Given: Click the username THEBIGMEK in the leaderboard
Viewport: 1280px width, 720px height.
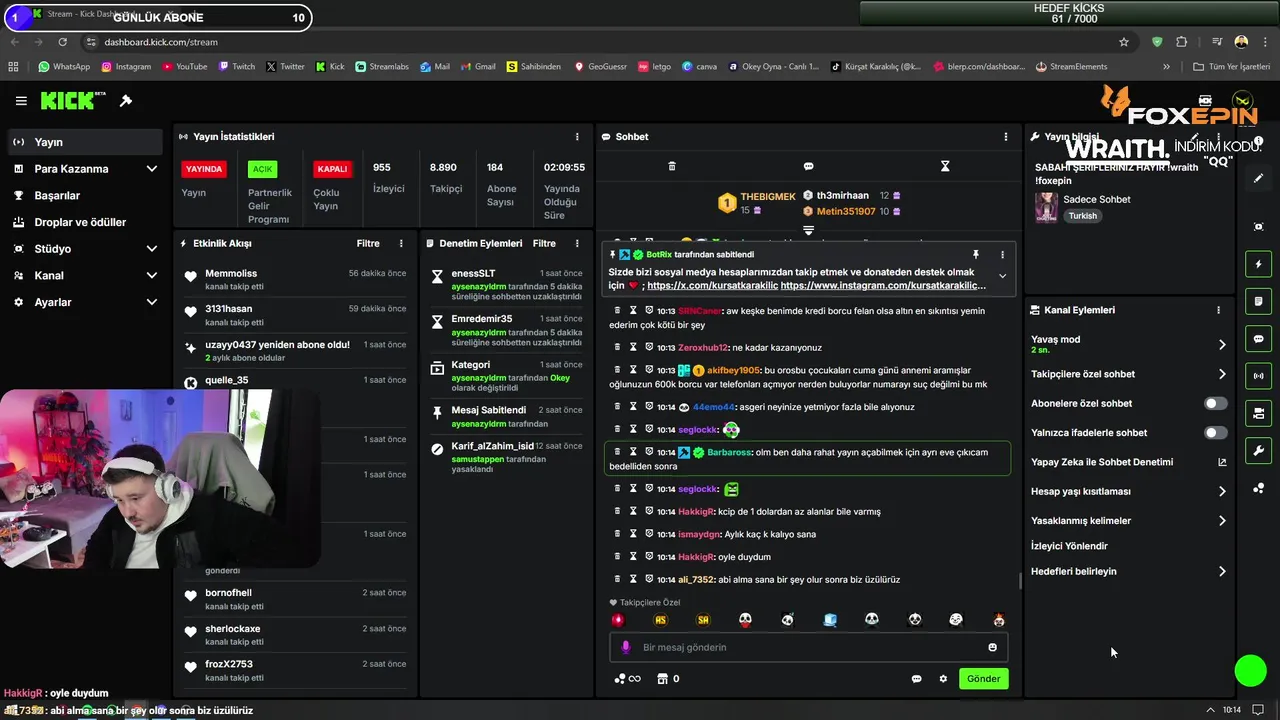Looking at the screenshot, I should [768, 197].
